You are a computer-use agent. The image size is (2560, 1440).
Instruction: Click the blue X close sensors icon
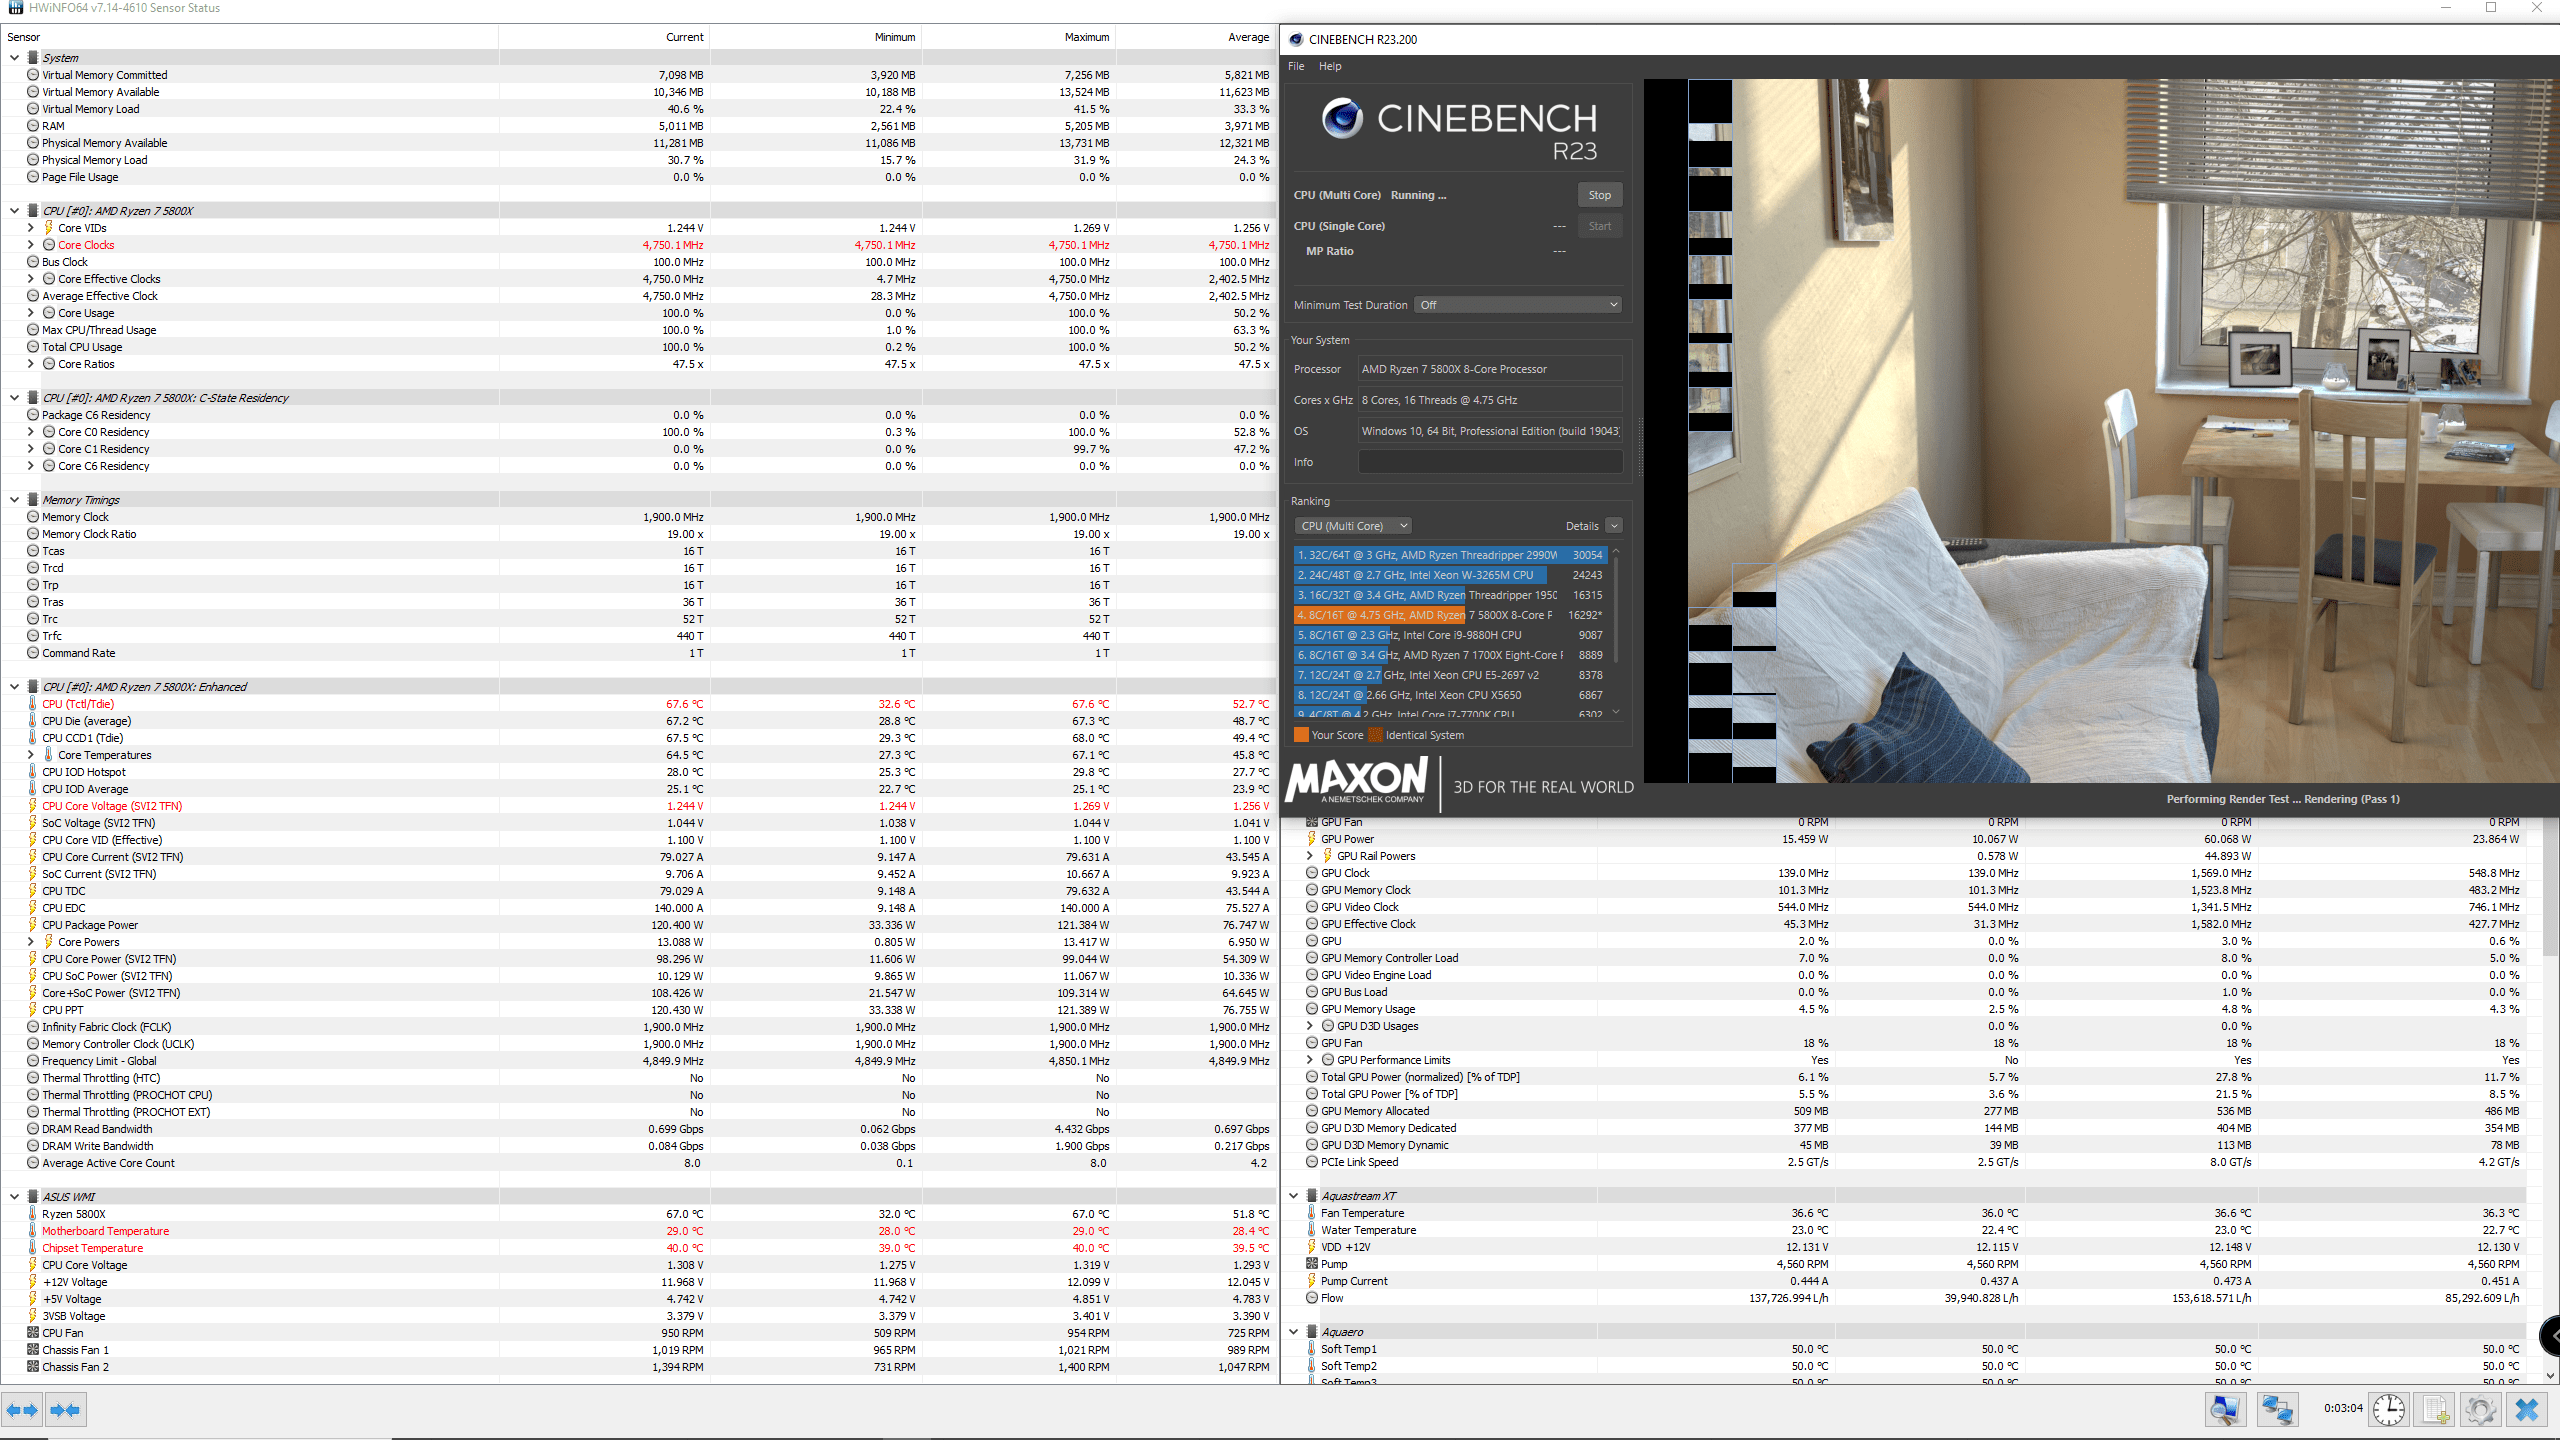pos(2527,1410)
